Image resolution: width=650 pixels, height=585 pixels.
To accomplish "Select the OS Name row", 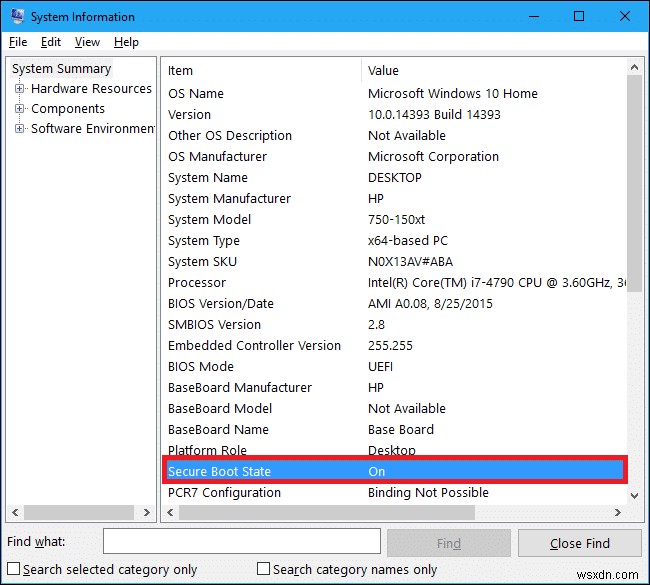I will pyautogui.click(x=394, y=94).
